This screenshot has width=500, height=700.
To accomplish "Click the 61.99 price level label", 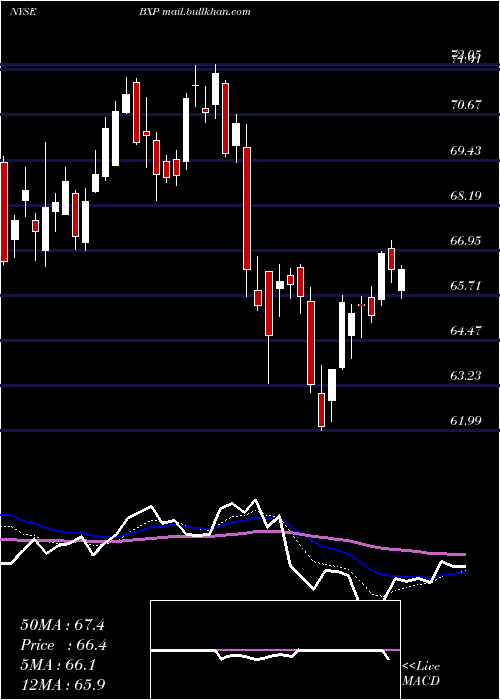I will (466, 421).
